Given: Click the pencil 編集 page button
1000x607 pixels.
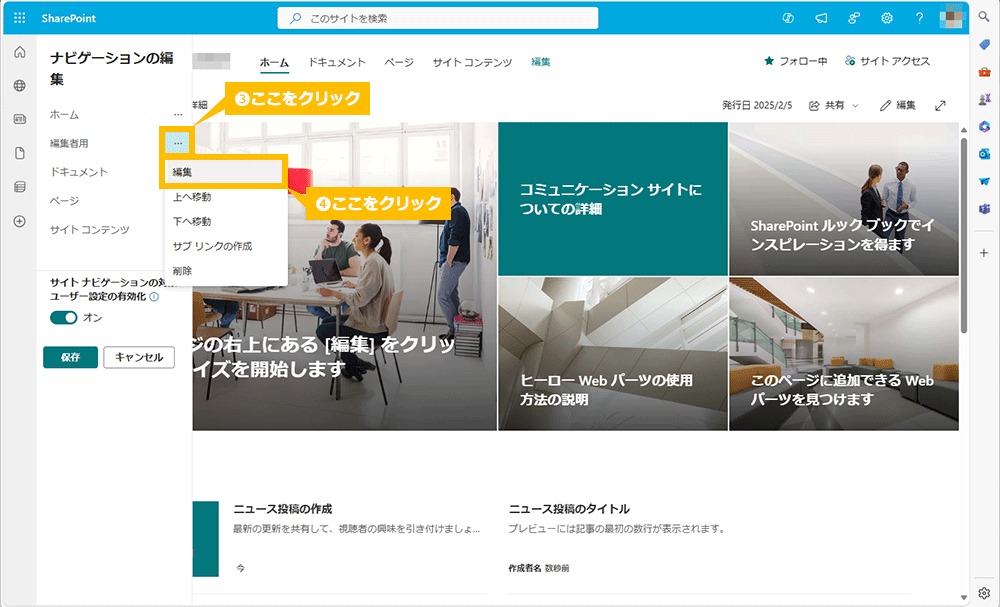Looking at the screenshot, I should click(897, 105).
